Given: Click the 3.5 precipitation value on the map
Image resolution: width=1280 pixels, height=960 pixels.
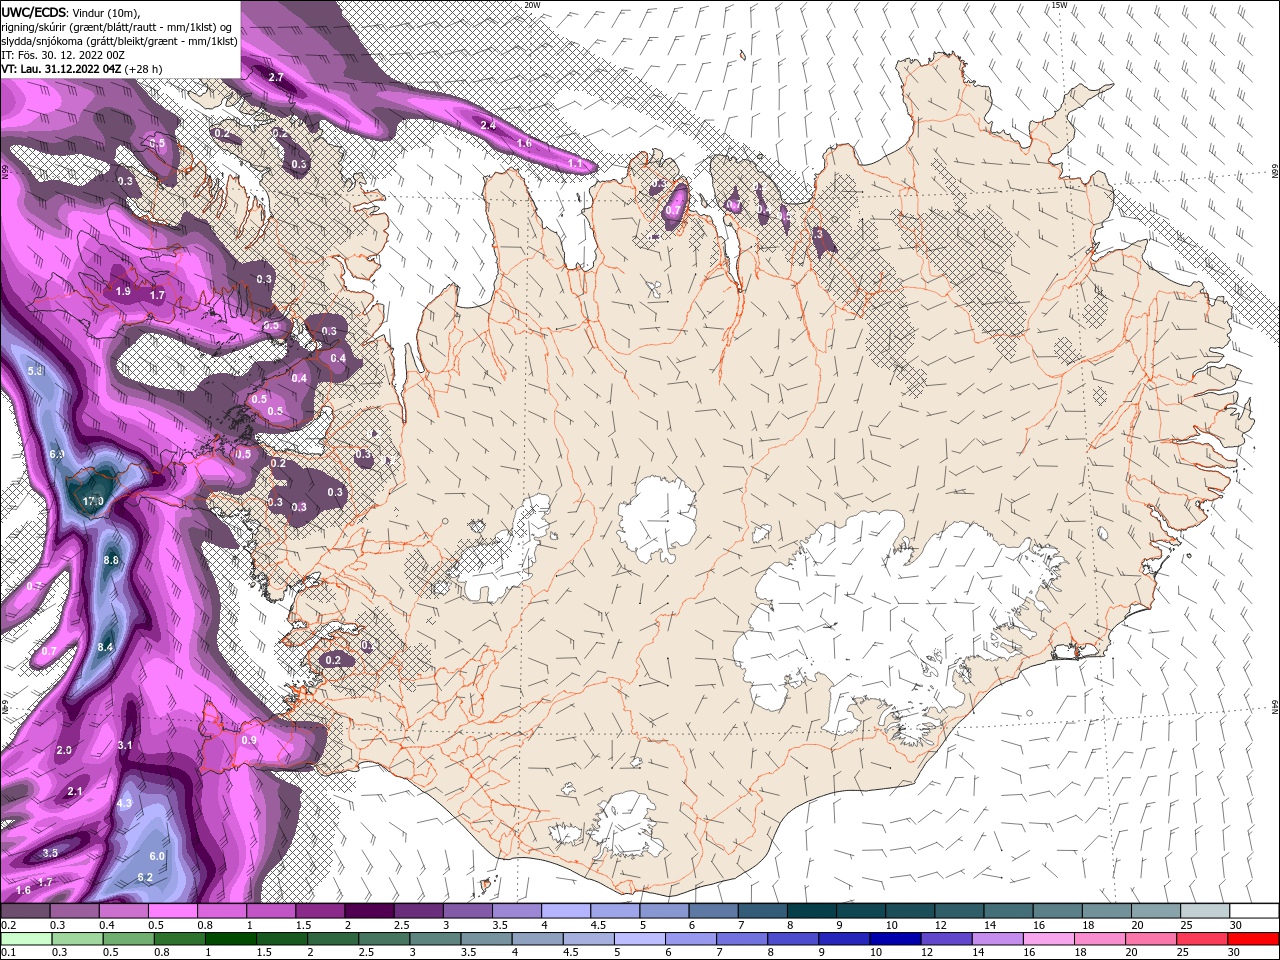Looking at the screenshot, I should 51,852.
